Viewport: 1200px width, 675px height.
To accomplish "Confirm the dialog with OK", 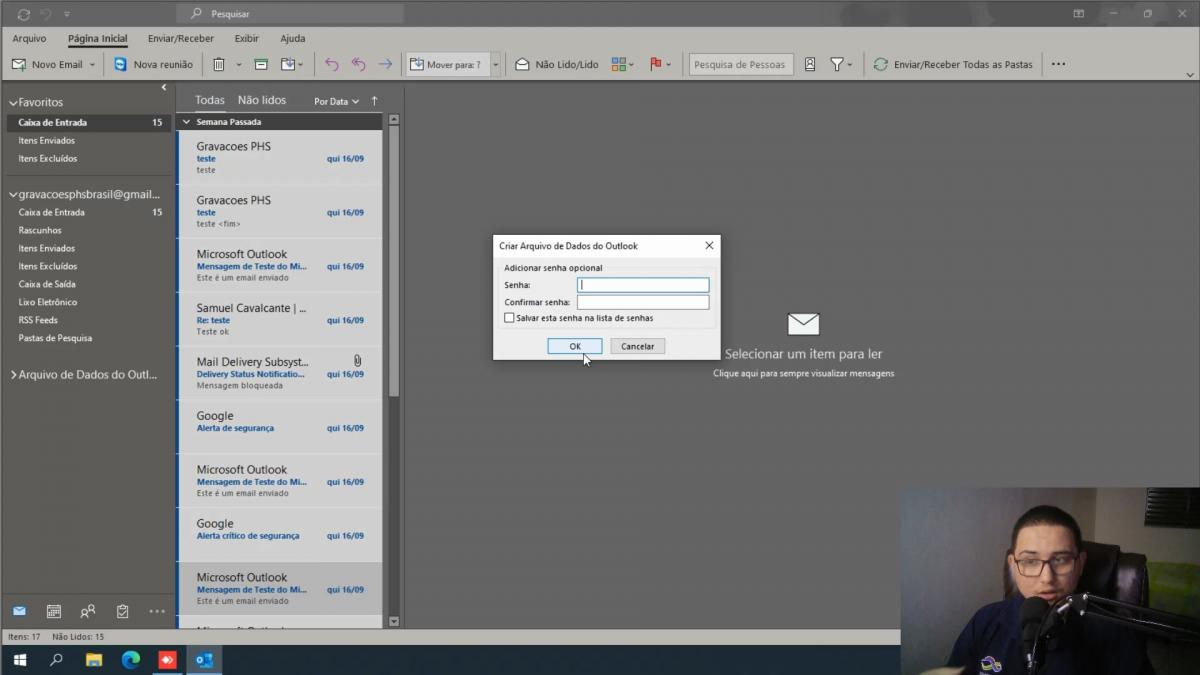I will [x=575, y=346].
